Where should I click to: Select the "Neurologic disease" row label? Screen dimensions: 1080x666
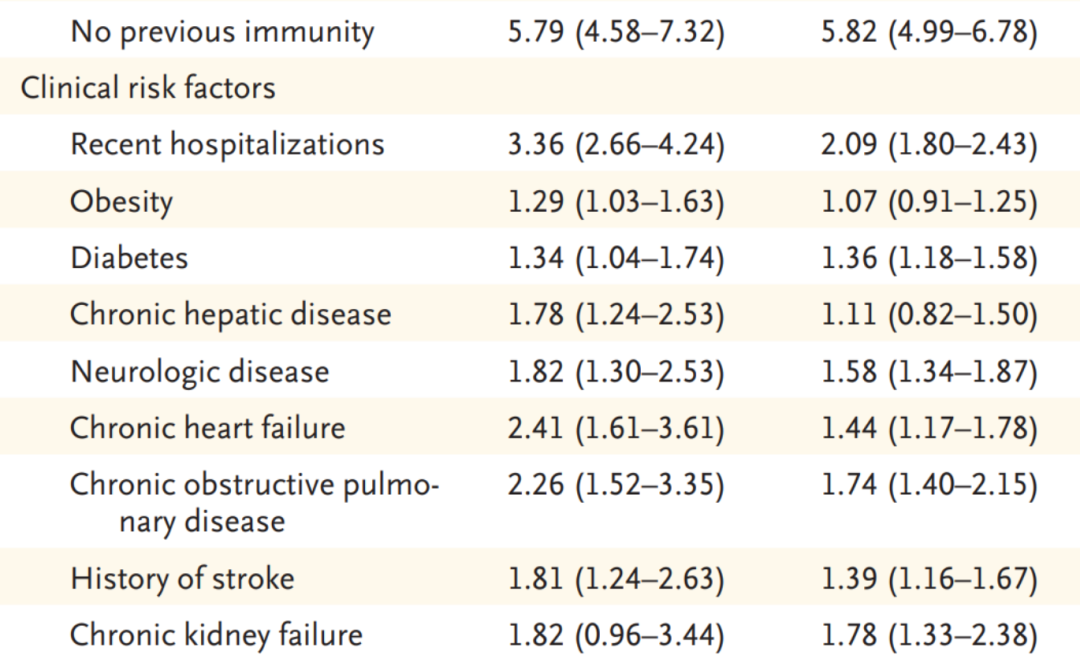coord(199,372)
